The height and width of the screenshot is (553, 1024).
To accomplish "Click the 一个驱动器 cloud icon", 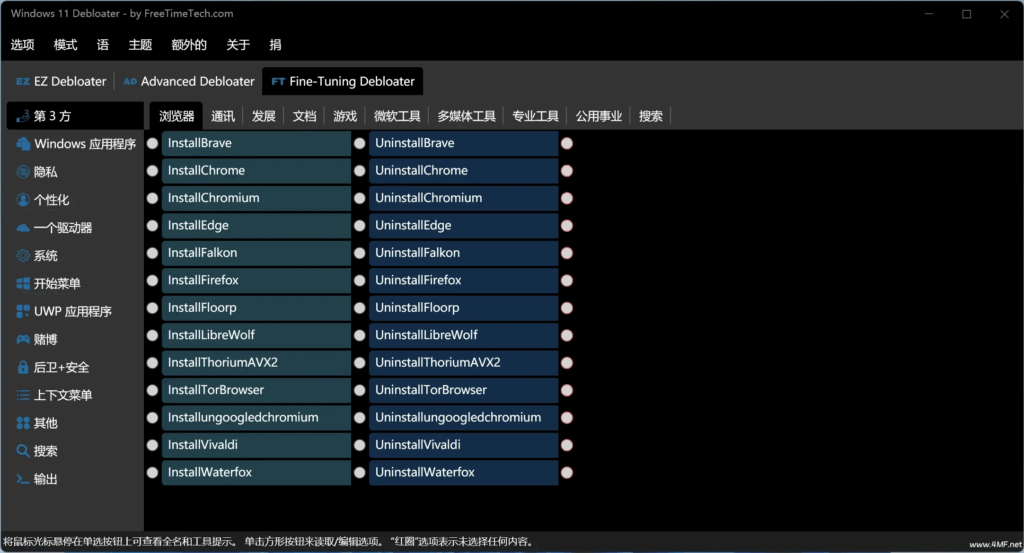I will 23,228.
